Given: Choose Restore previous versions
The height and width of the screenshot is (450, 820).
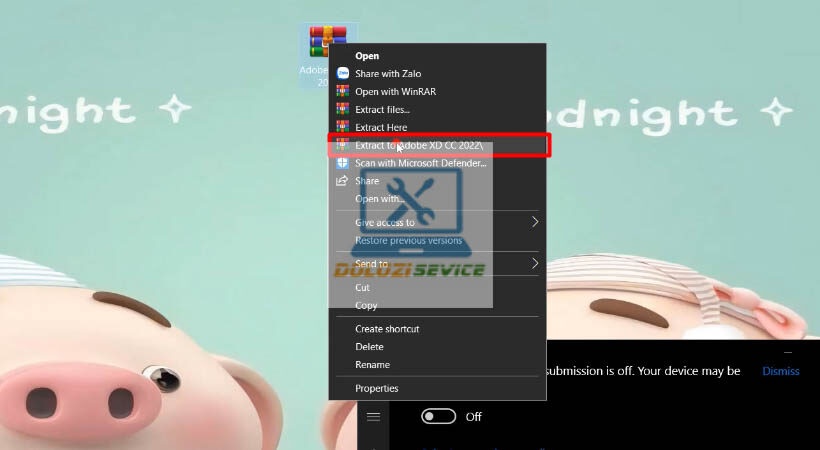Looking at the screenshot, I should (x=437, y=240).
